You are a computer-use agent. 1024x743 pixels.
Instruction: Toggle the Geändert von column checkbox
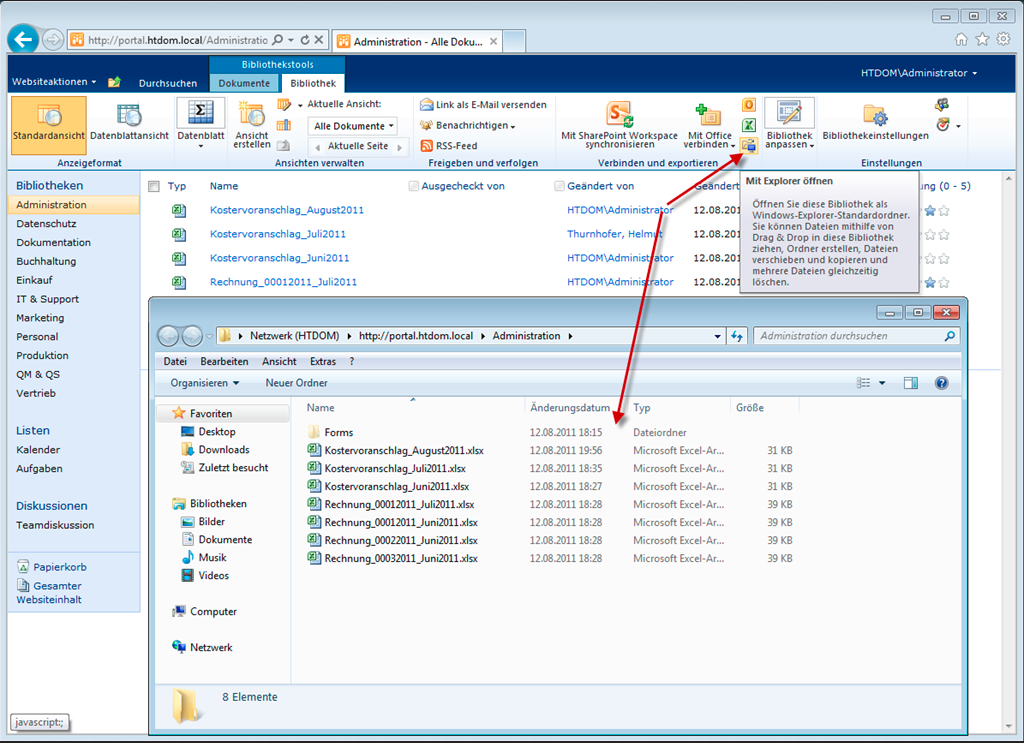coord(559,186)
